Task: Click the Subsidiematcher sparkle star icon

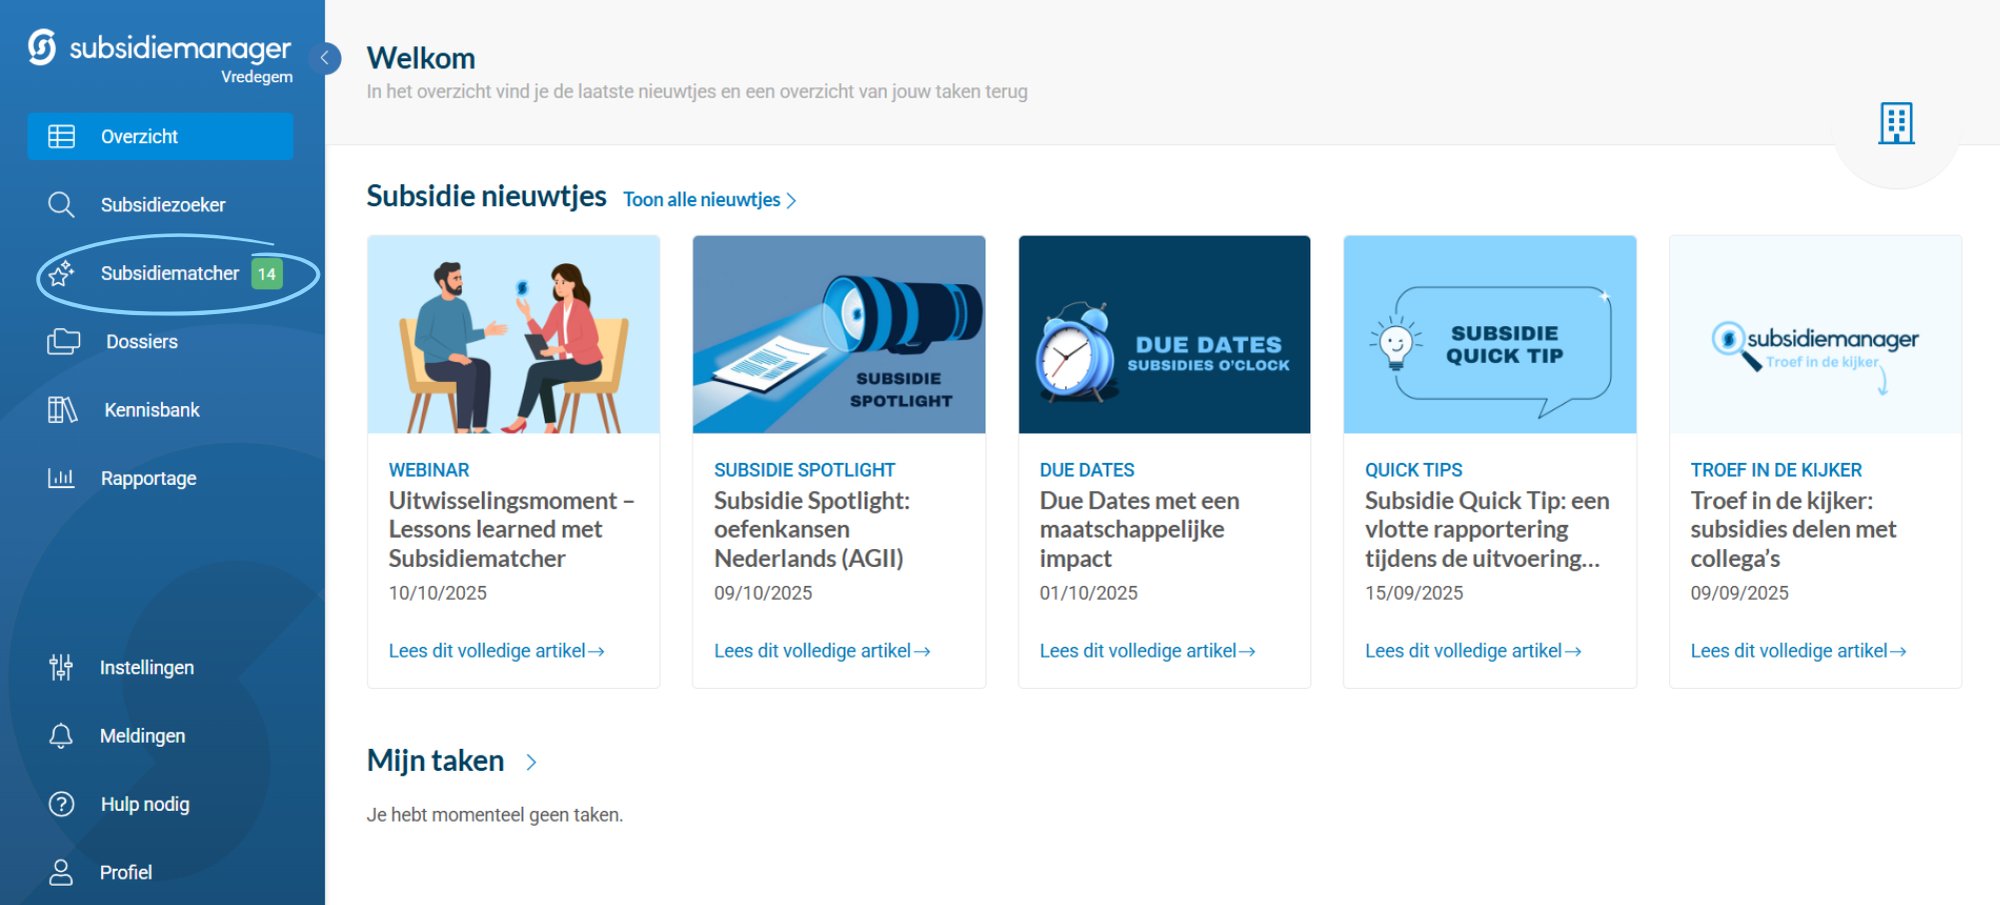Action: click(x=61, y=273)
